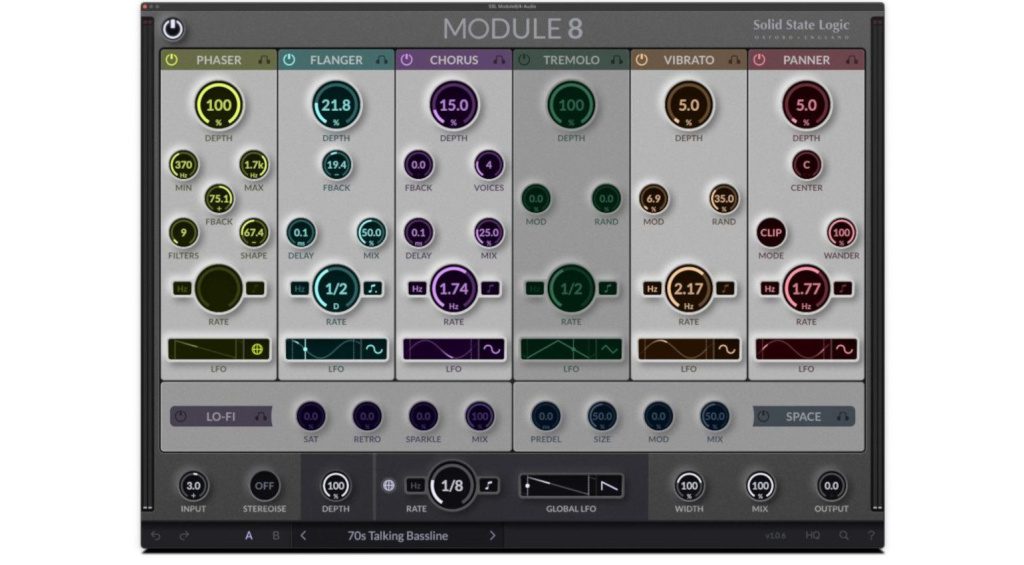Select preset slot A

249,536
